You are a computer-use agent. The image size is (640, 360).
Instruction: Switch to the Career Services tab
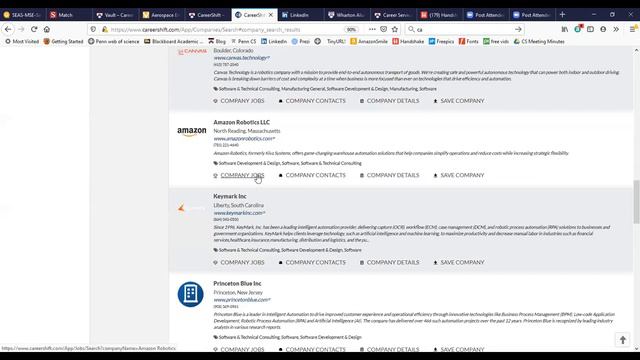click(x=393, y=15)
